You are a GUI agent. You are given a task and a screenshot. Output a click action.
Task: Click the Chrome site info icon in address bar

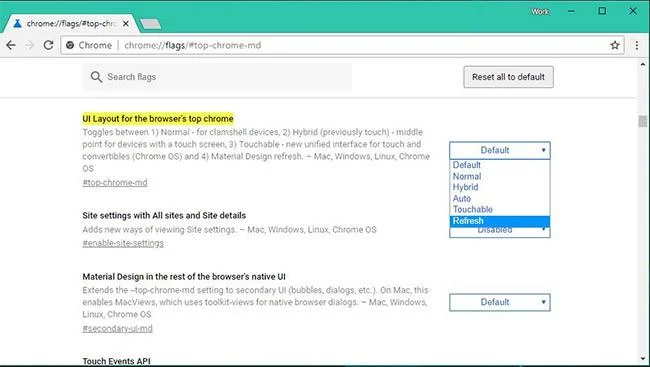point(70,45)
